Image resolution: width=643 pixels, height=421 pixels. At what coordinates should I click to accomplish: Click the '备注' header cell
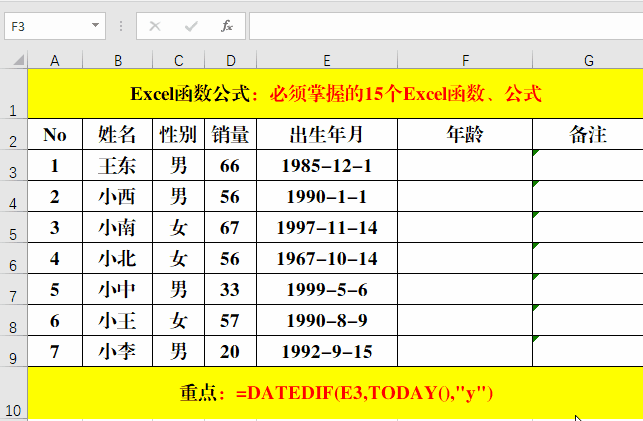[x=588, y=134]
